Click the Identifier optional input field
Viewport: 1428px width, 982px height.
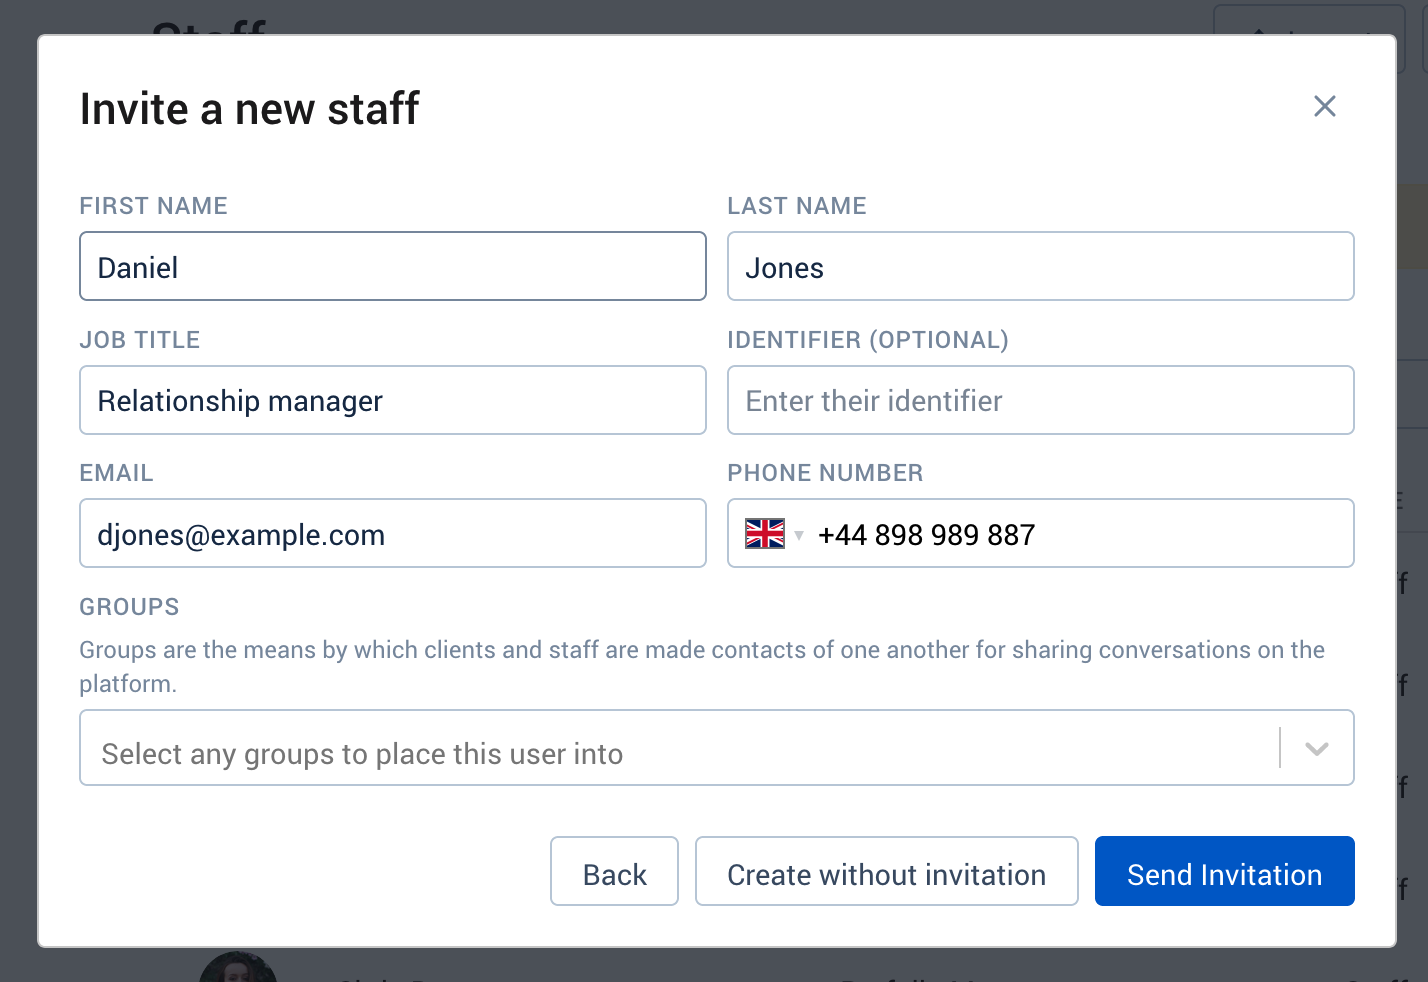pyautogui.click(x=1041, y=400)
